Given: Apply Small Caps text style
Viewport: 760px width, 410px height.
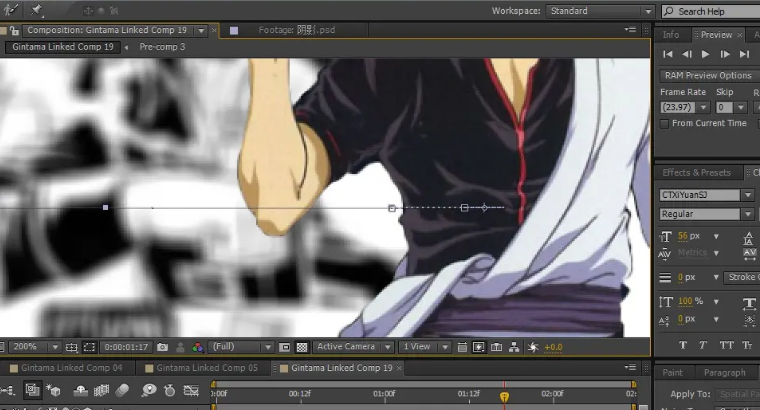Looking at the screenshot, I should click(x=747, y=345).
